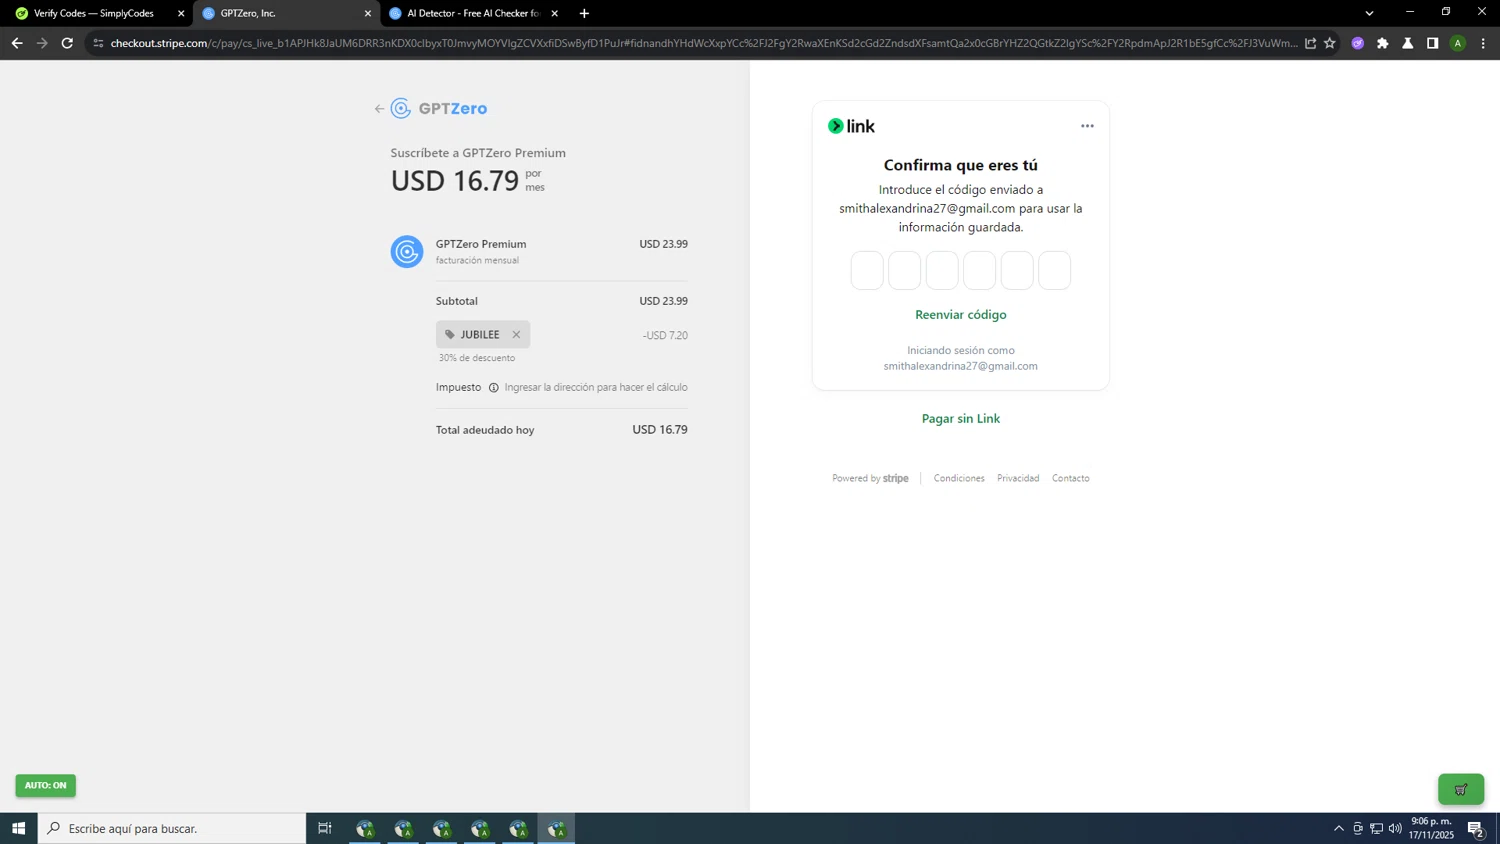The image size is (1500, 844).
Task: Open the notifications center icon
Action: click(x=1475, y=828)
